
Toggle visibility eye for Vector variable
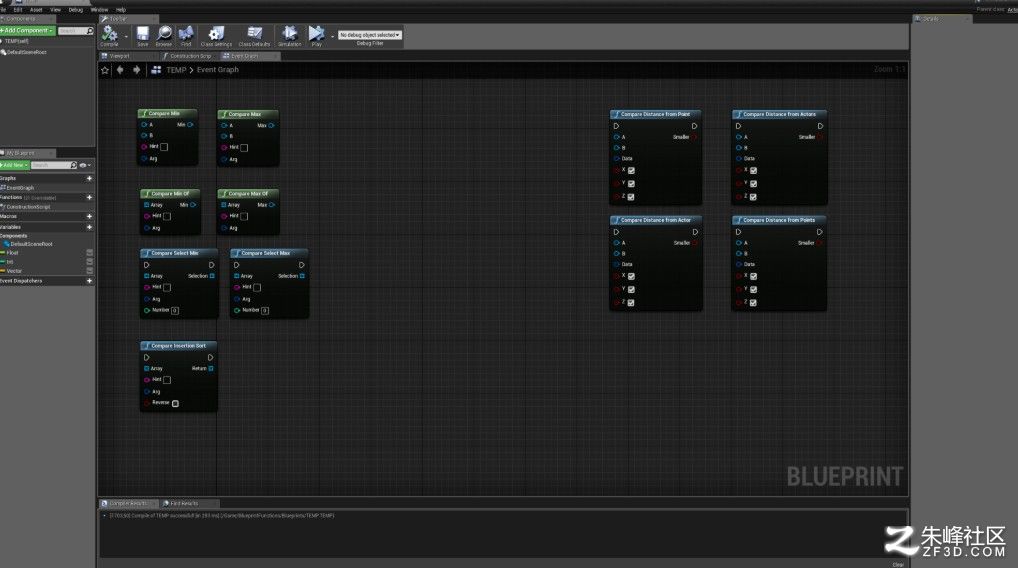tap(90, 270)
